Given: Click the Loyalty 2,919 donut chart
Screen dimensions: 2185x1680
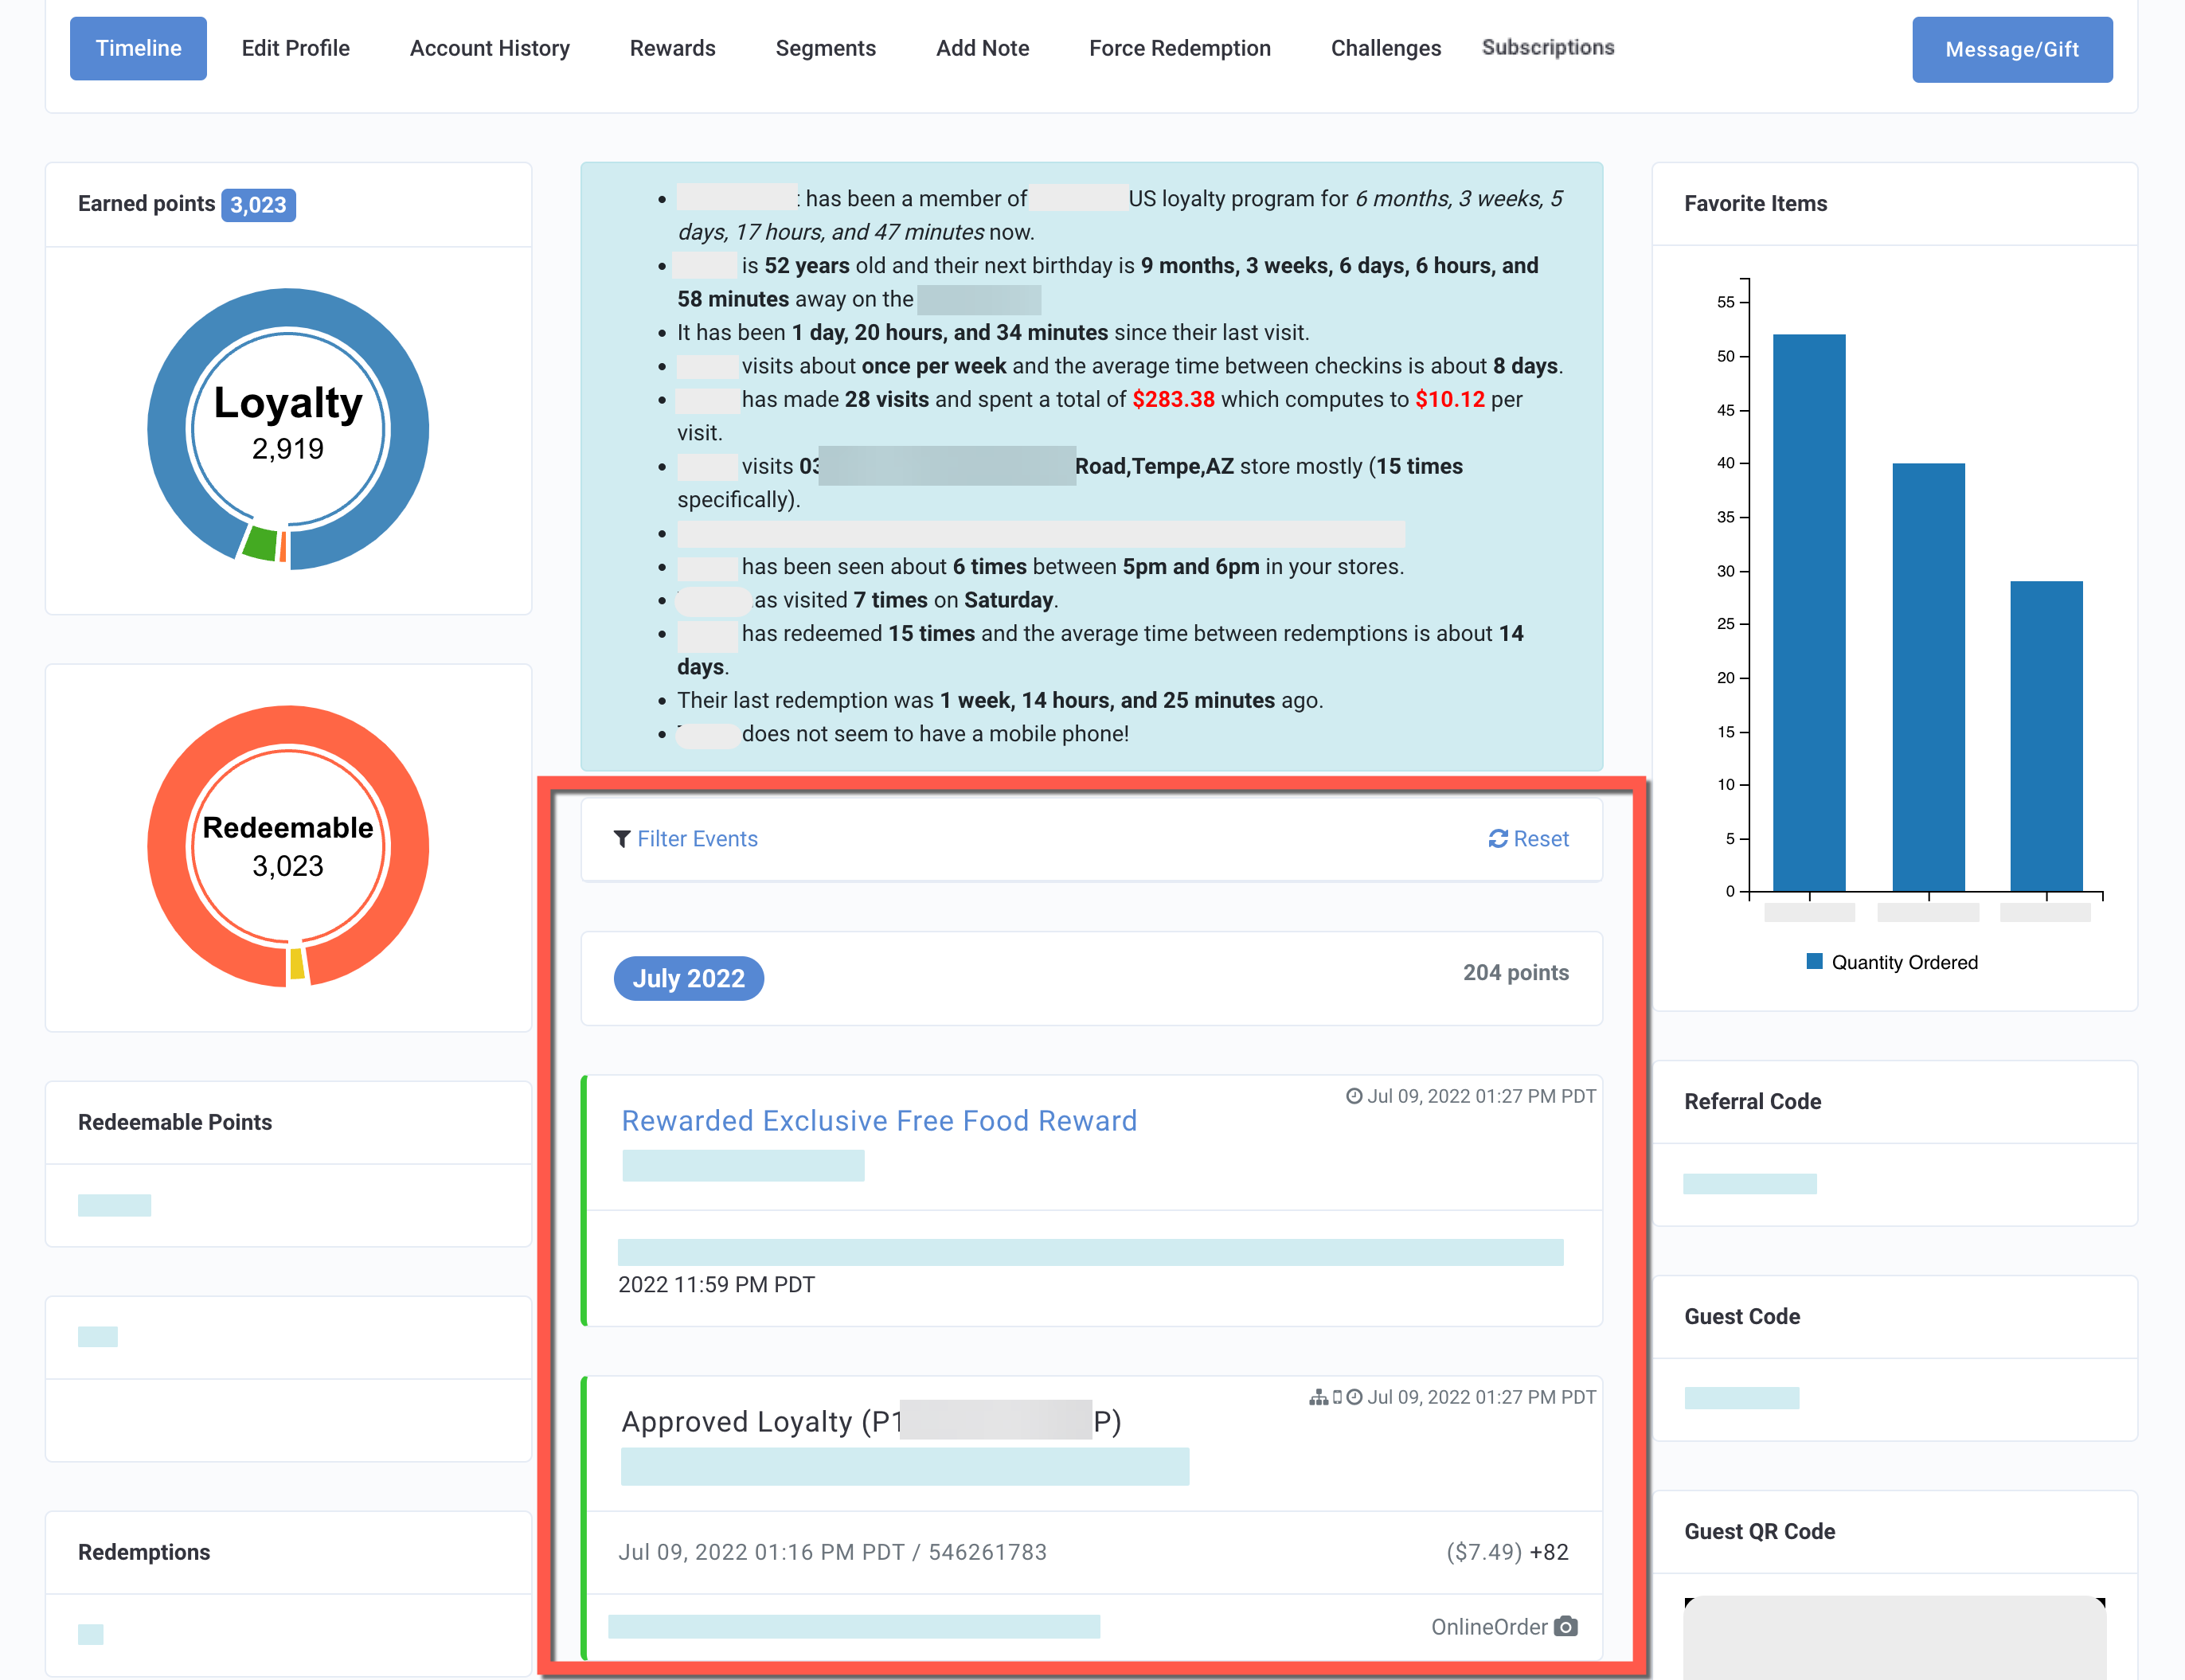Looking at the screenshot, I should pyautogui.click(x=288, y=429).
